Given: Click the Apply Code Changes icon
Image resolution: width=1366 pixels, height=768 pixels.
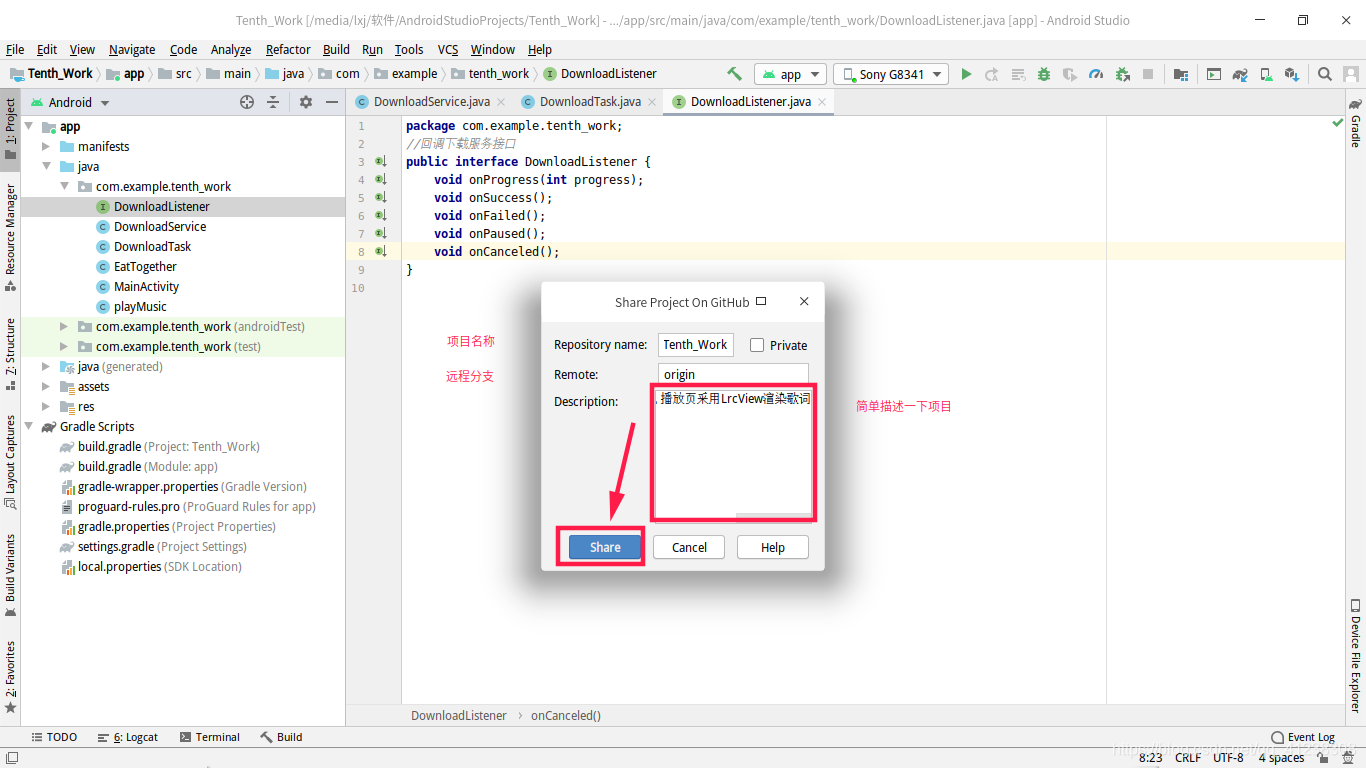Looking at the screenshot, I should (x=1018, y=74).
